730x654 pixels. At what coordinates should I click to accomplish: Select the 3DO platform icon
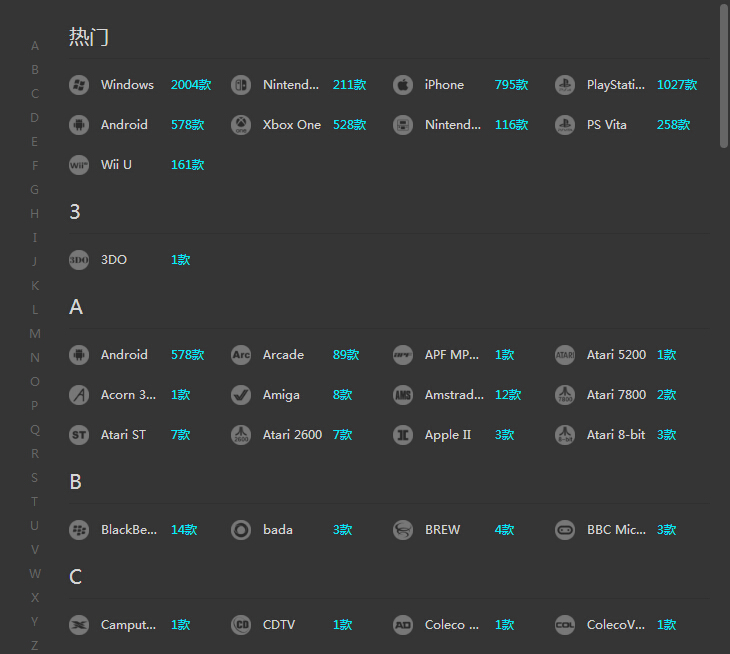pos(79,260)
